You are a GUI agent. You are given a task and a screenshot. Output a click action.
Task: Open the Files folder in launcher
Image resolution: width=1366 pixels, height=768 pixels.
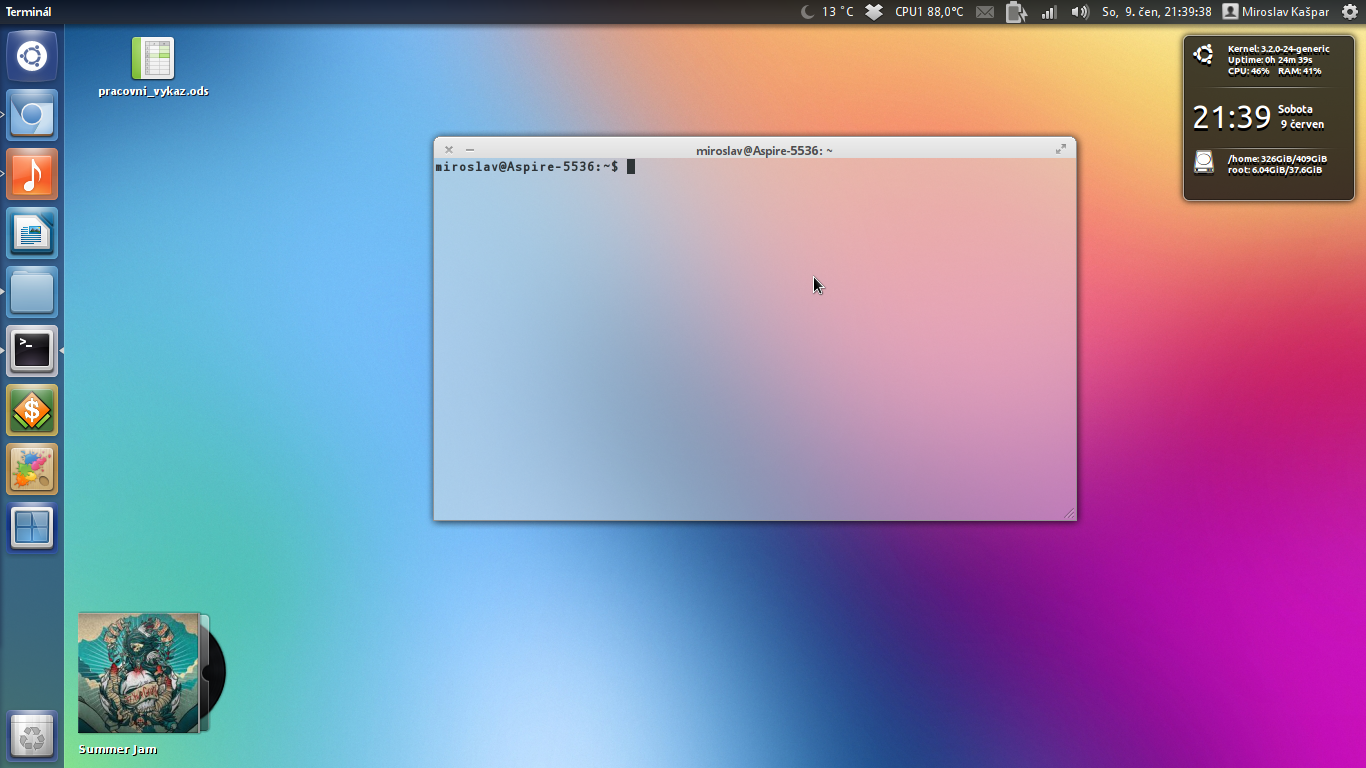[32, 292]
